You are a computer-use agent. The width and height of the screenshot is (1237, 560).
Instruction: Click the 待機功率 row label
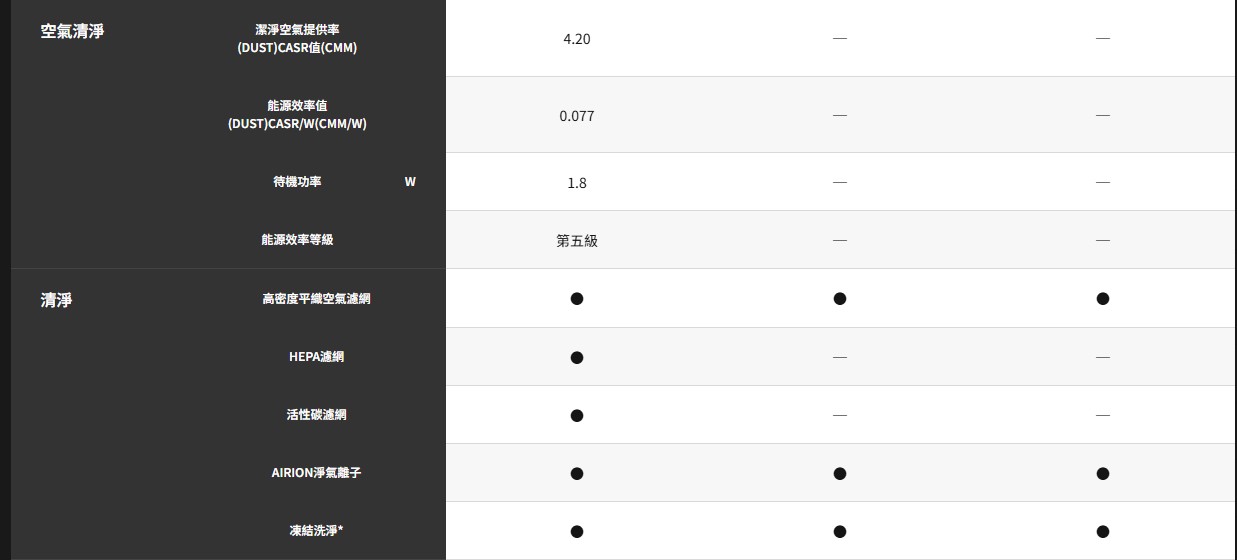(x=297, y=182)
